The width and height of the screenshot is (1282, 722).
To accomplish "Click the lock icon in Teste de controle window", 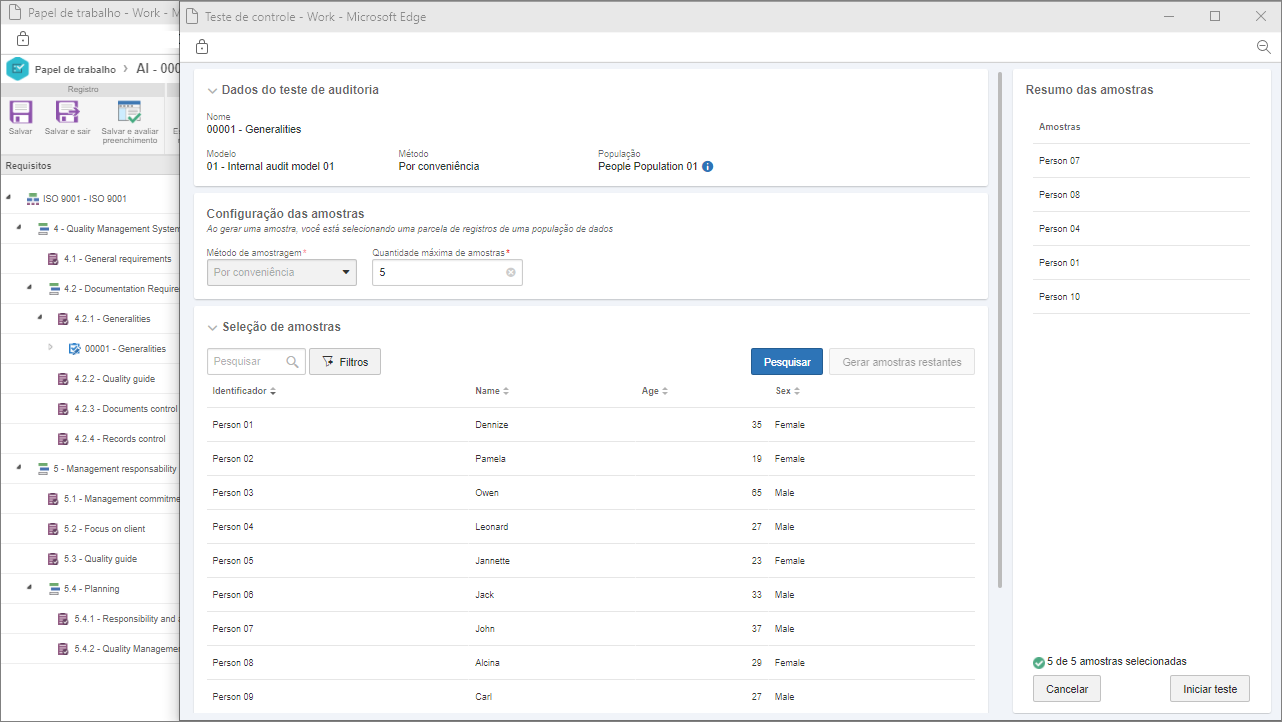I will click(202, 47).
